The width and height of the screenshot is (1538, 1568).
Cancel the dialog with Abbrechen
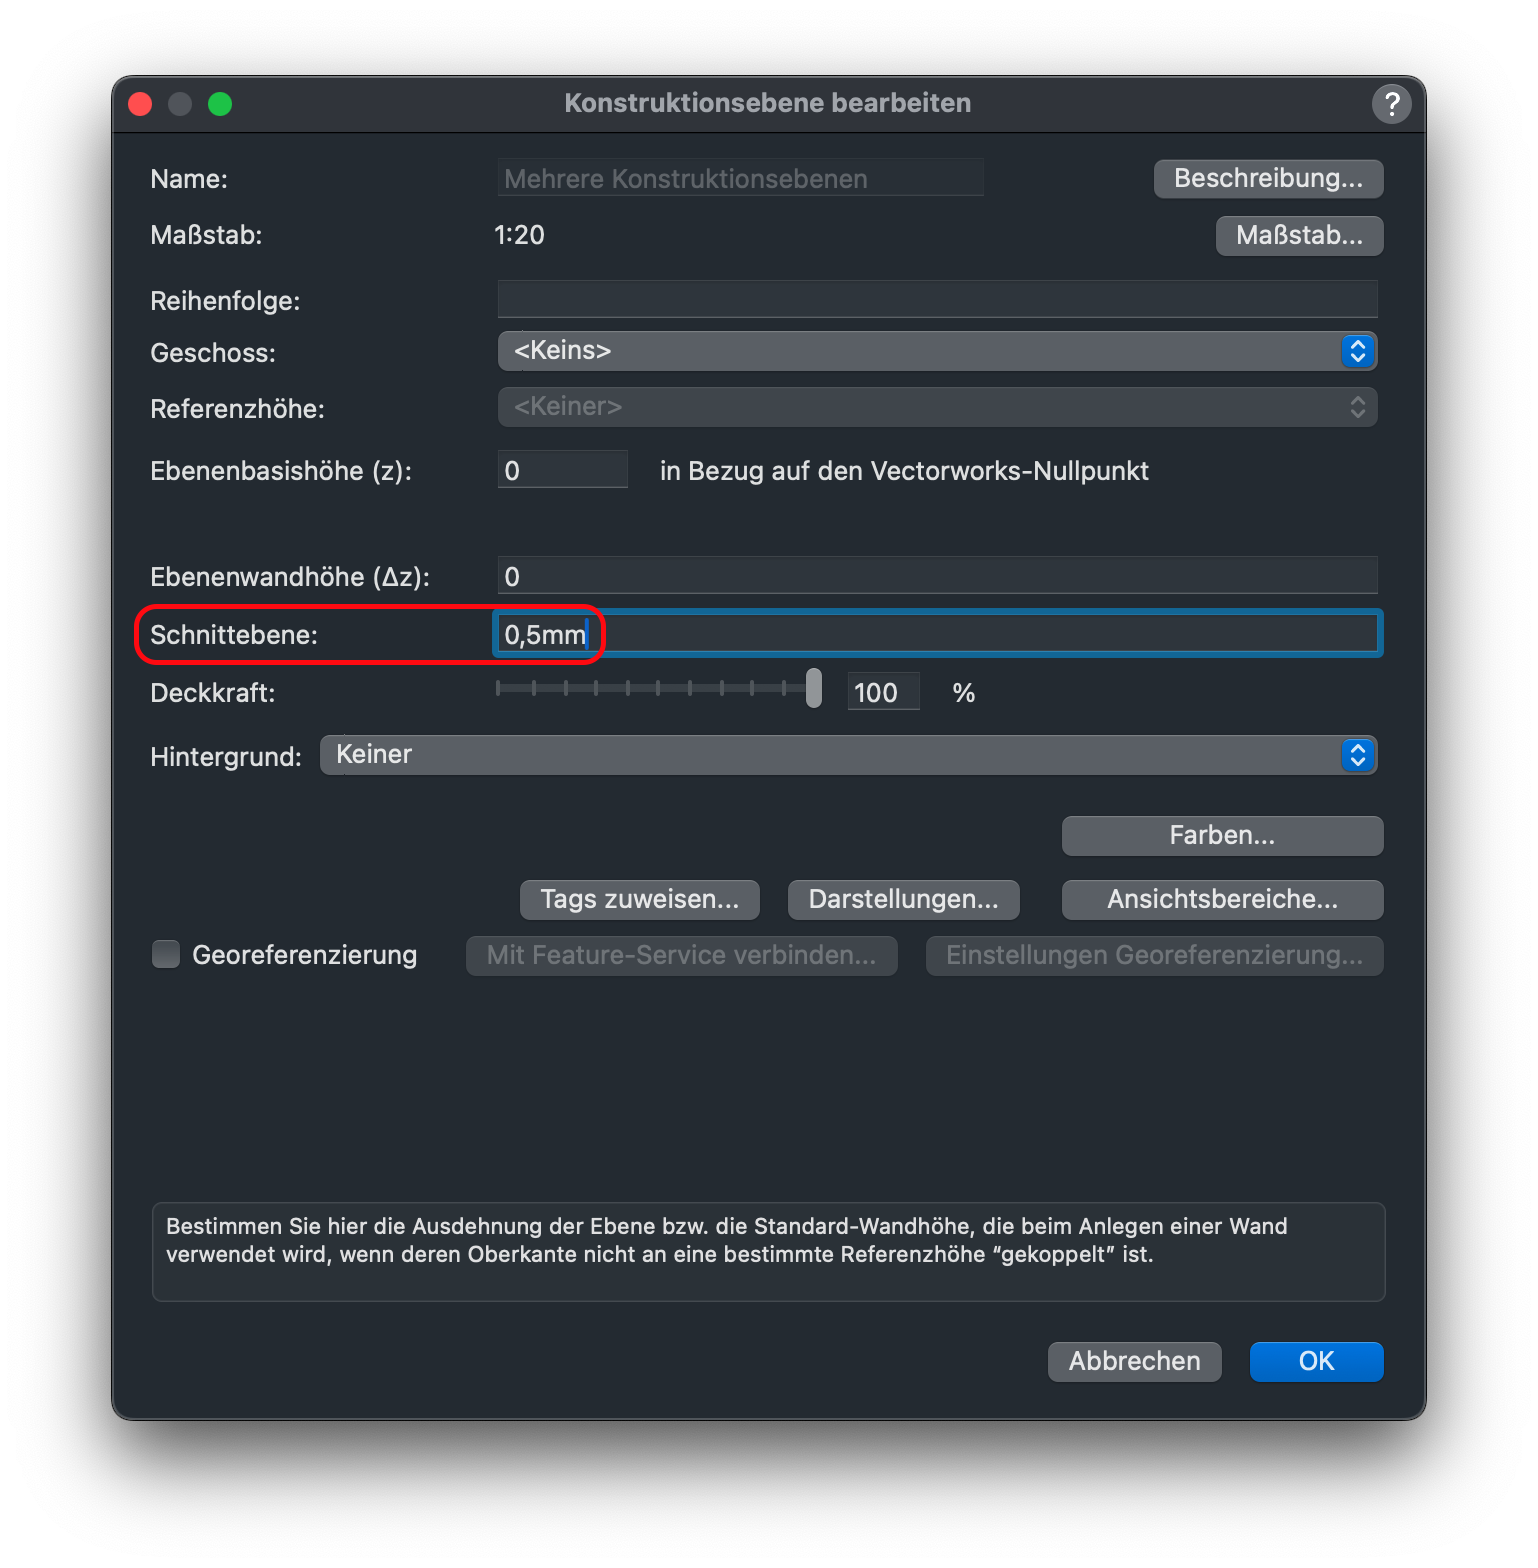coord(1134,1361)
